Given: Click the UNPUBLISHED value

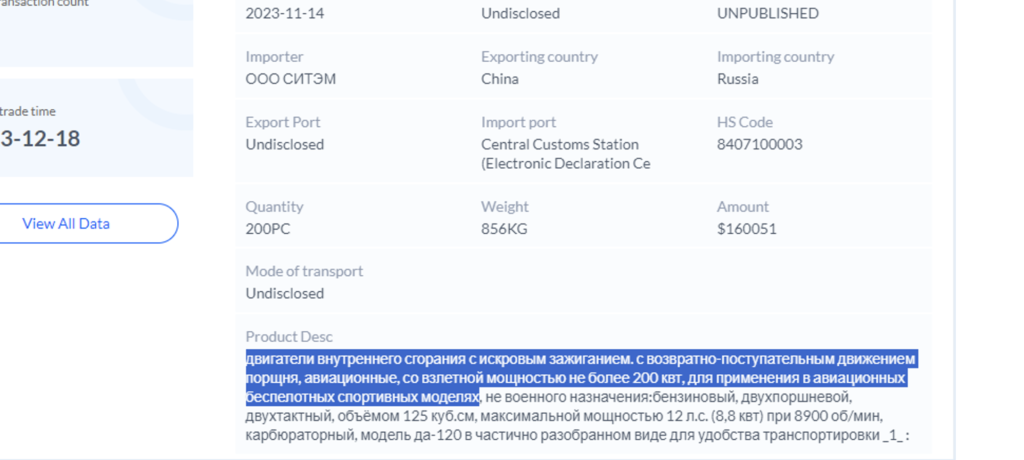Looking at the screenshot, I should pos(767,14).
